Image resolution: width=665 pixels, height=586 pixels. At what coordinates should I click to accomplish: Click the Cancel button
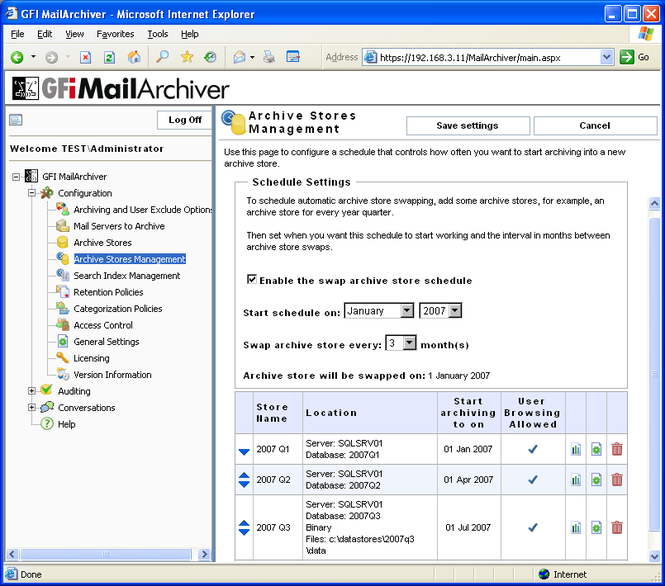coord(595,126)
